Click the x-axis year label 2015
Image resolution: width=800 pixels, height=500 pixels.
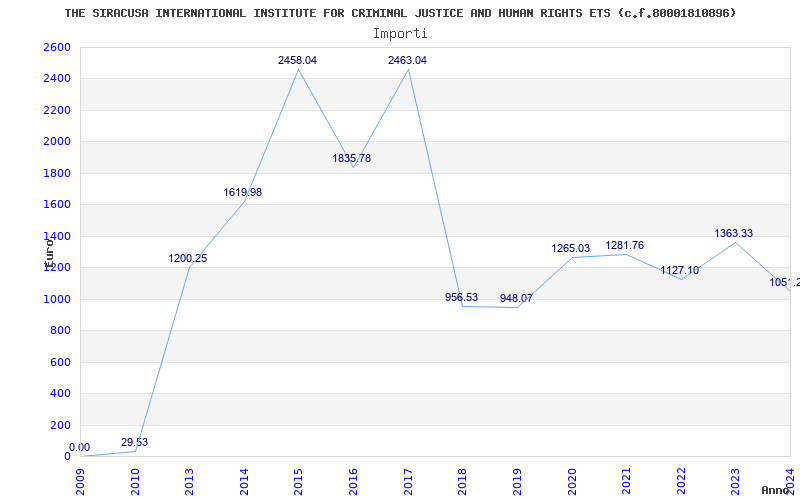[299, 481]
